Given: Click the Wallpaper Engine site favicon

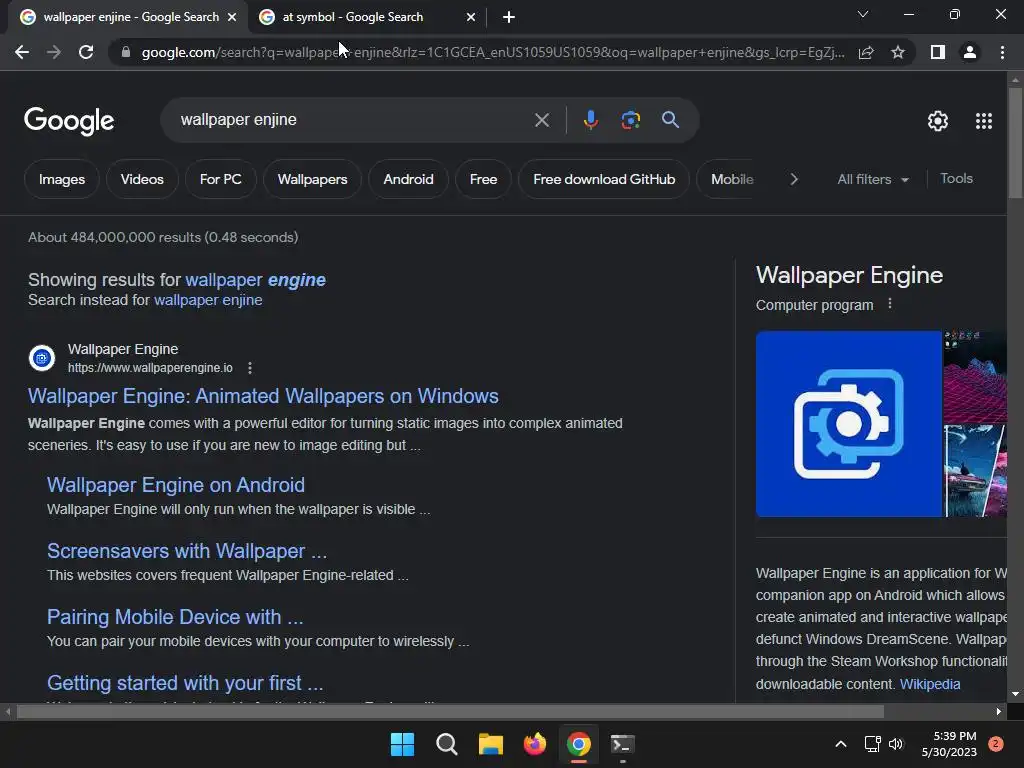Looking at the screenshot, I should (x=42, y=358).
